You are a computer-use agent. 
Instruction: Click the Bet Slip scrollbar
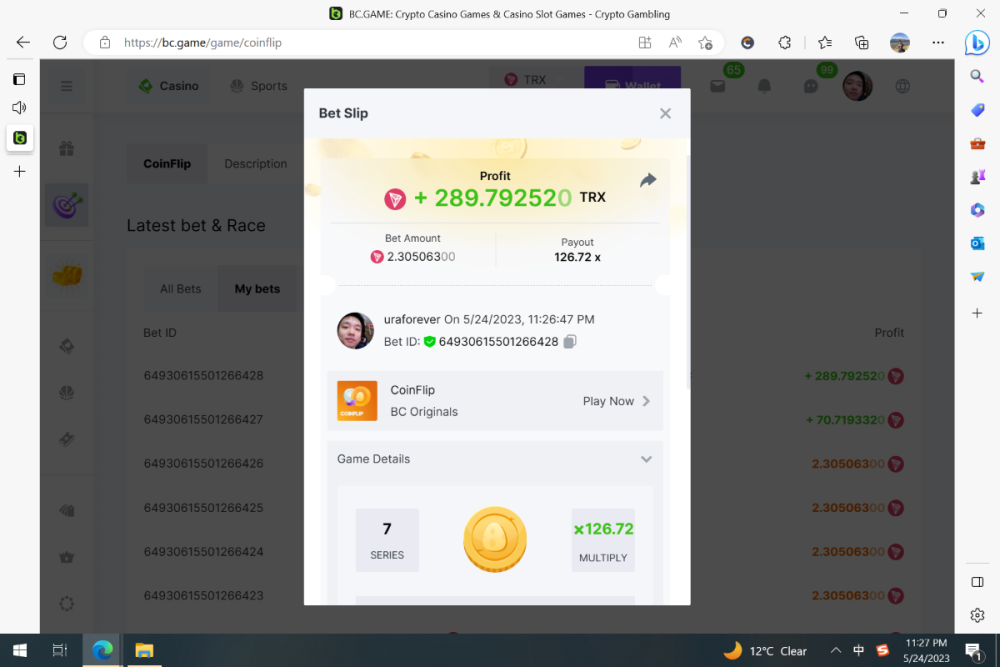(x=687, y=270)
